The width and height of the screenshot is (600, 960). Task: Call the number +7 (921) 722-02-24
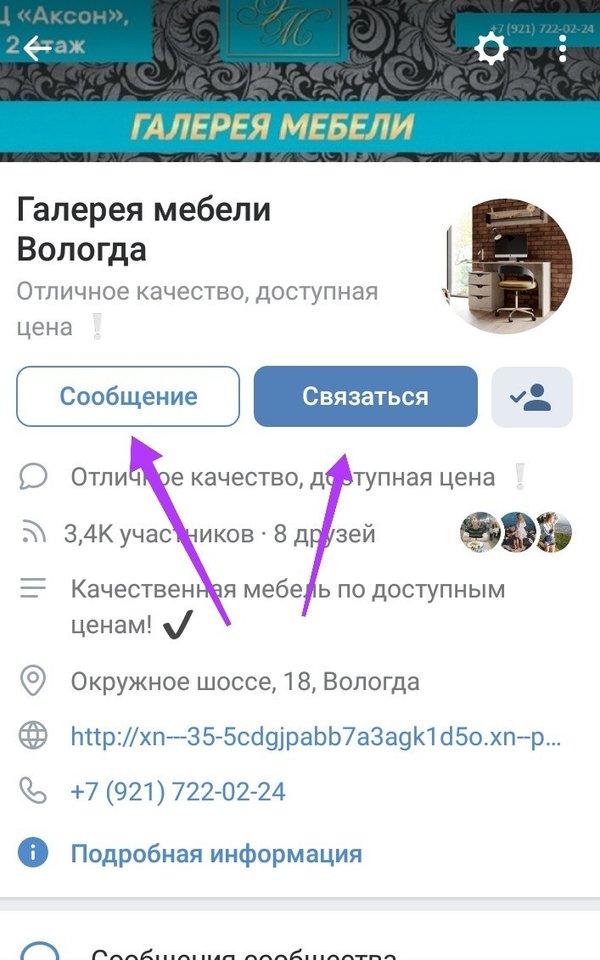178,792
